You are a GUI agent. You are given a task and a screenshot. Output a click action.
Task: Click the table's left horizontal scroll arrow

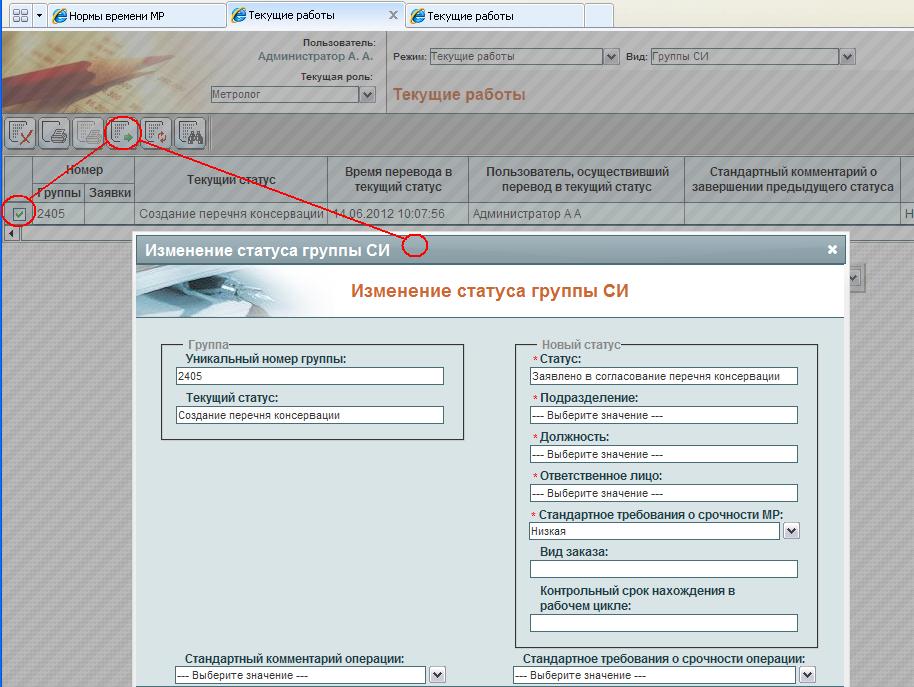11,233
